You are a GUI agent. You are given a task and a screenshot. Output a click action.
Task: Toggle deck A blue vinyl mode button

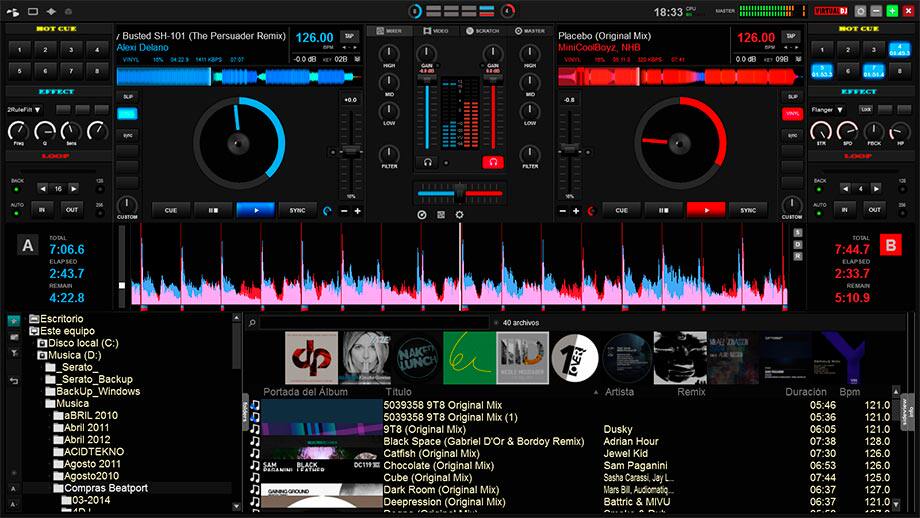click(127, 114)
